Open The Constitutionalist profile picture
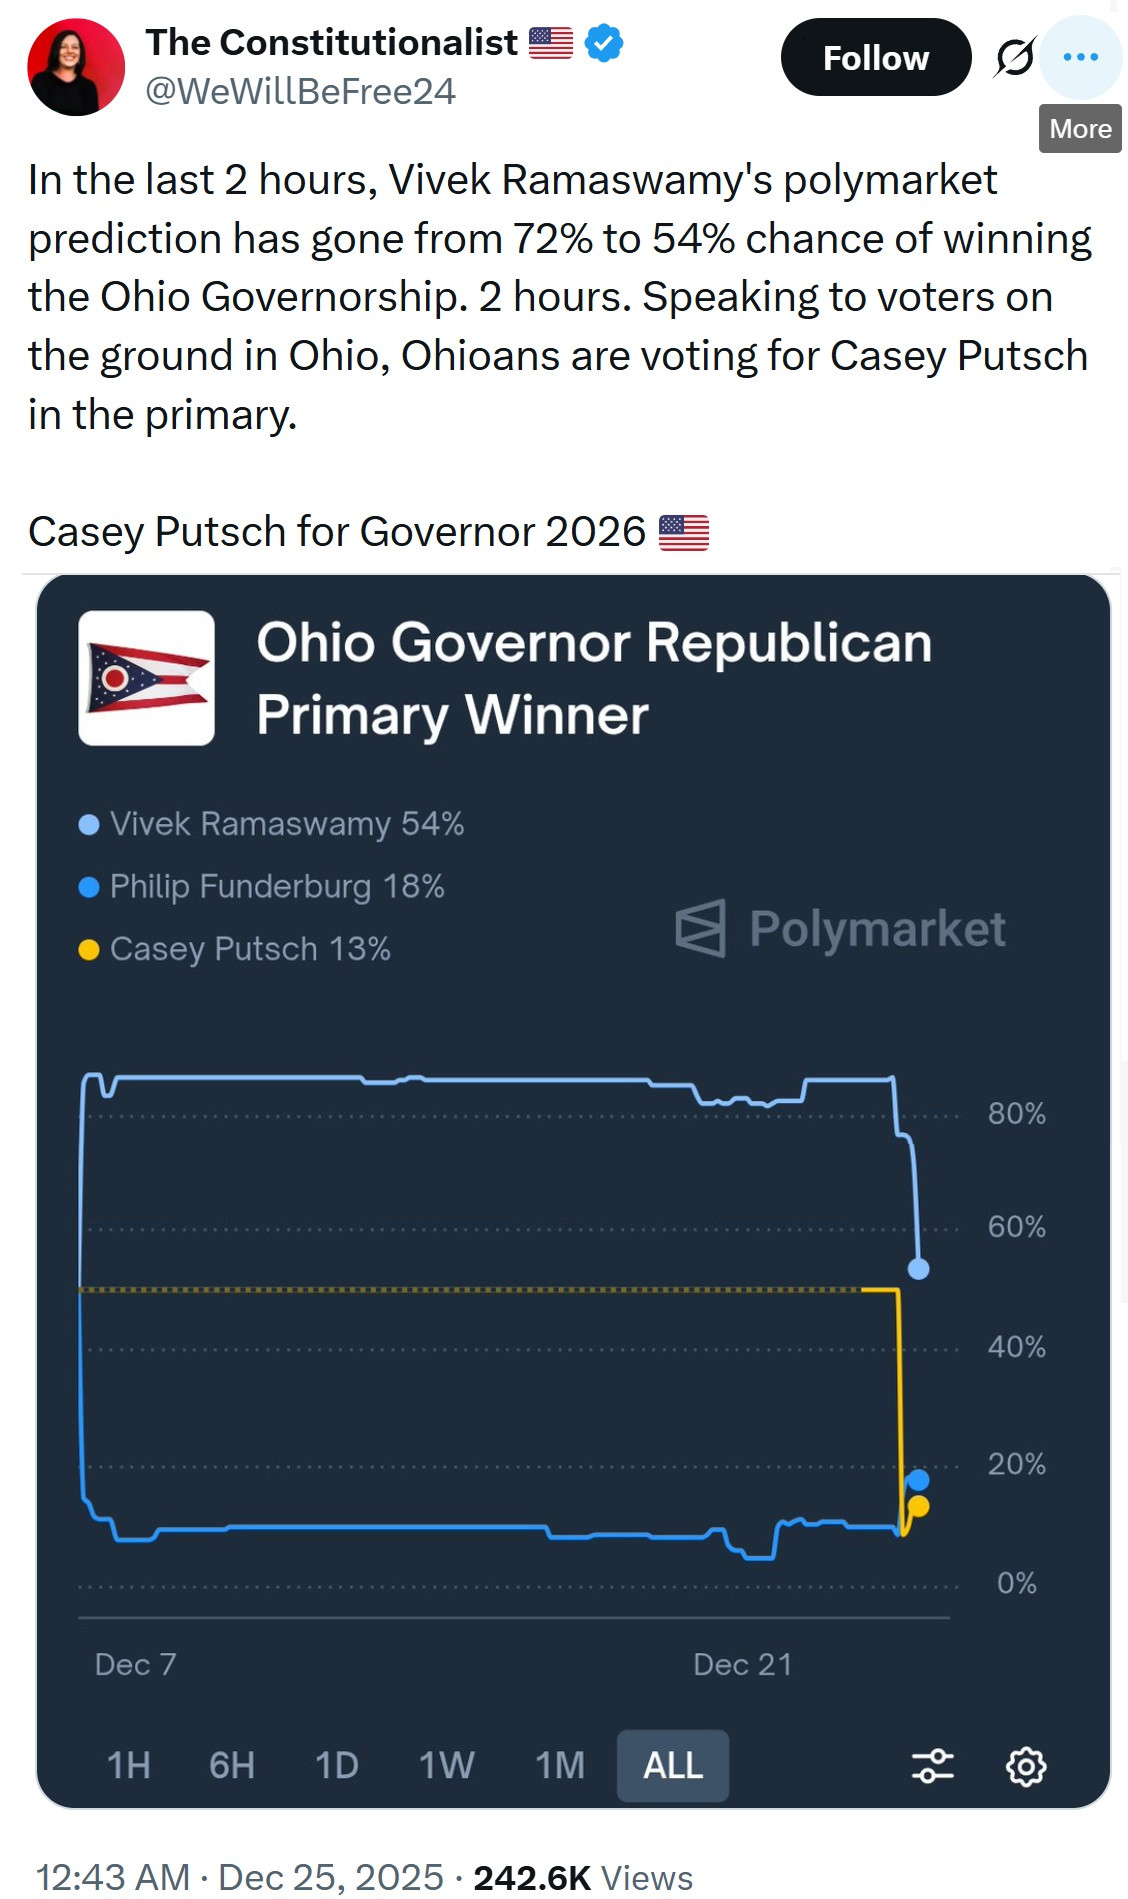The image size is (1128, 1899). [76, 67]
